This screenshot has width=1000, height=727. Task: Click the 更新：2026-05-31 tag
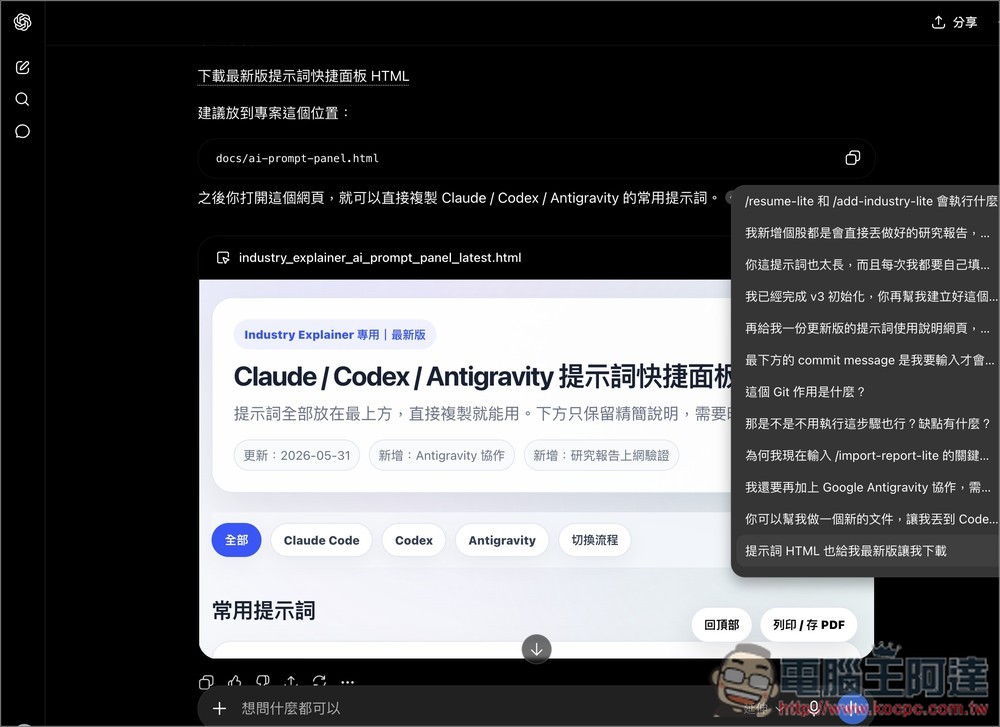click(x=297, y=455)
